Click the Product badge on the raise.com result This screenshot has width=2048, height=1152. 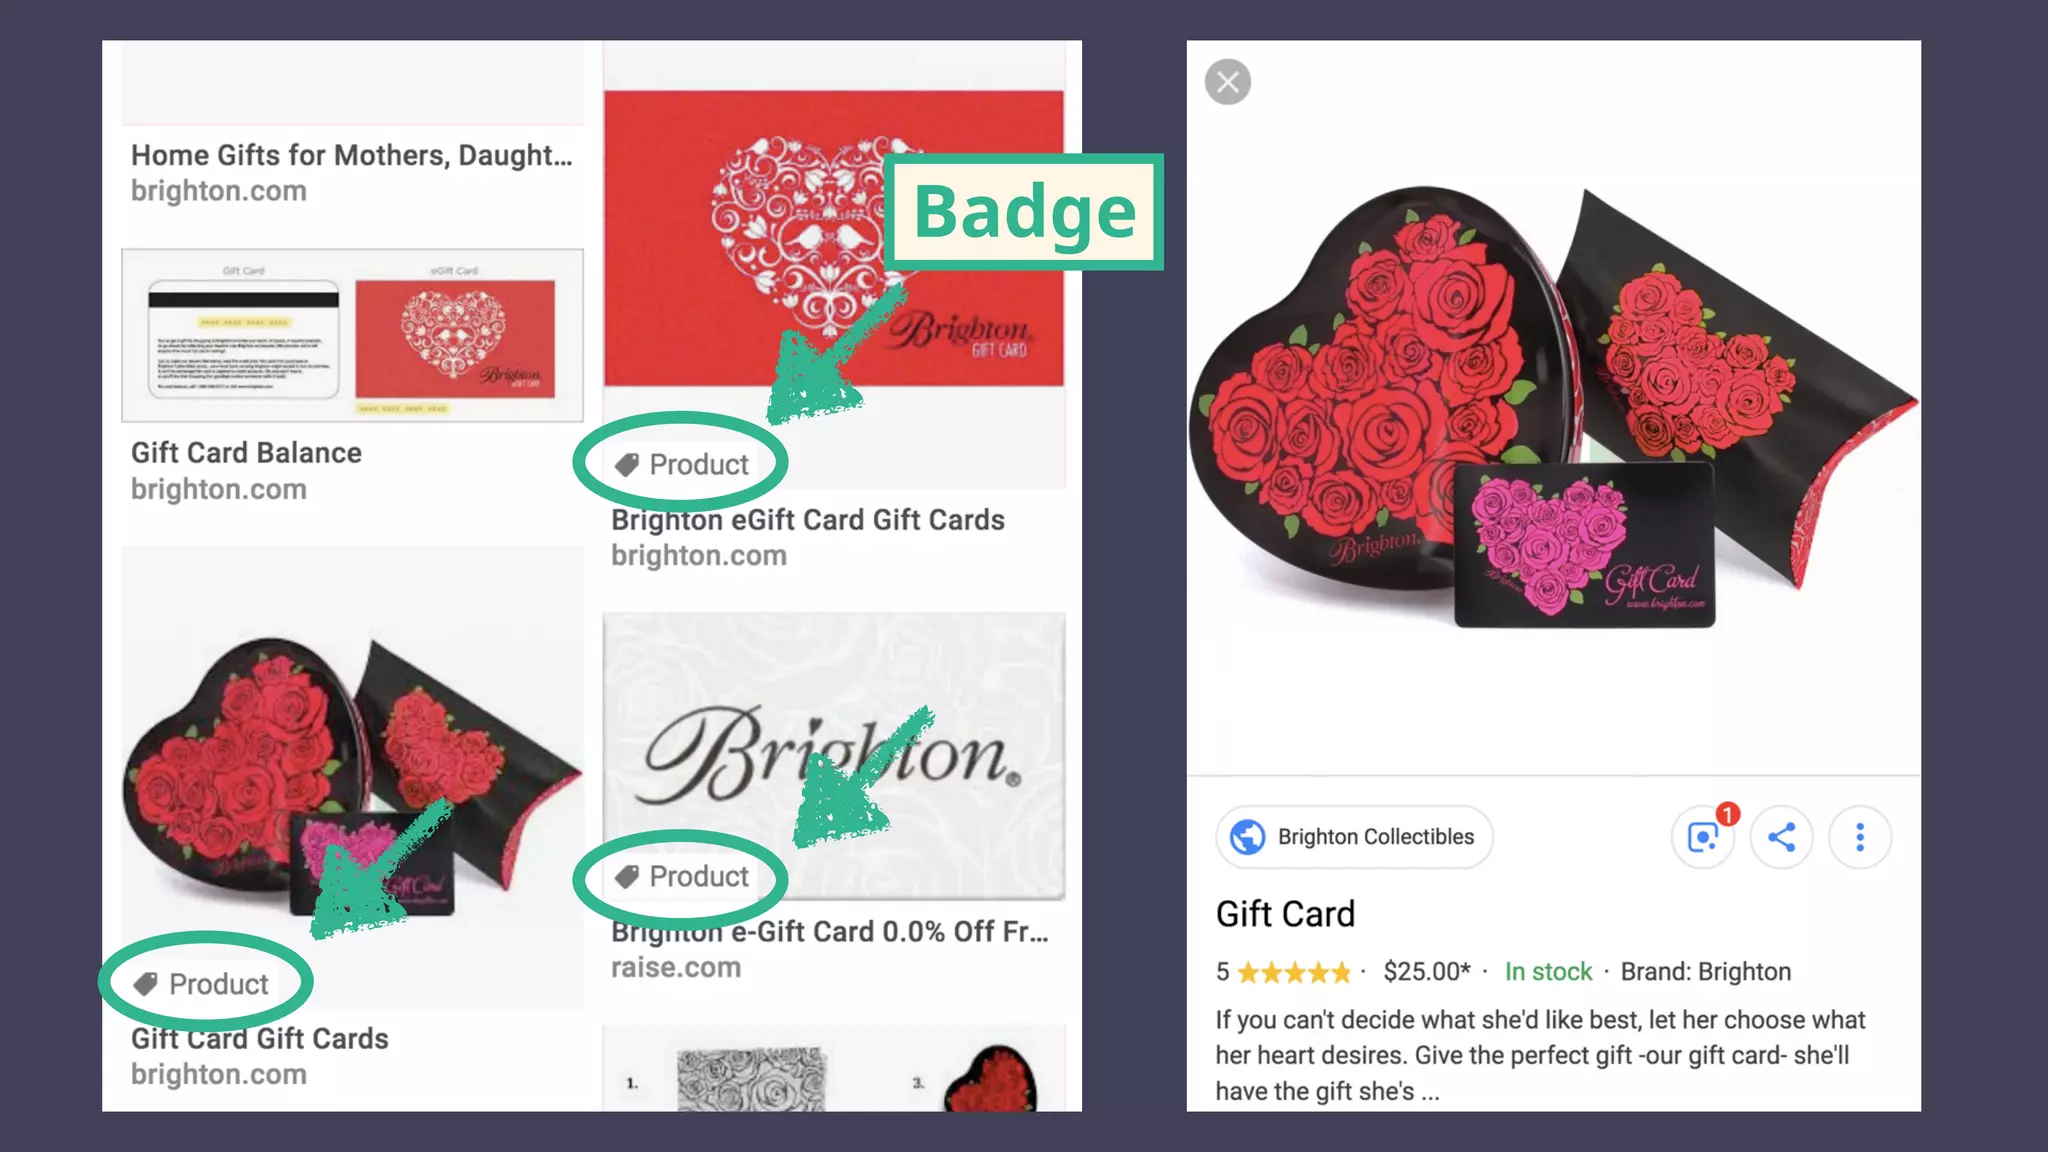tap(682, 876)
